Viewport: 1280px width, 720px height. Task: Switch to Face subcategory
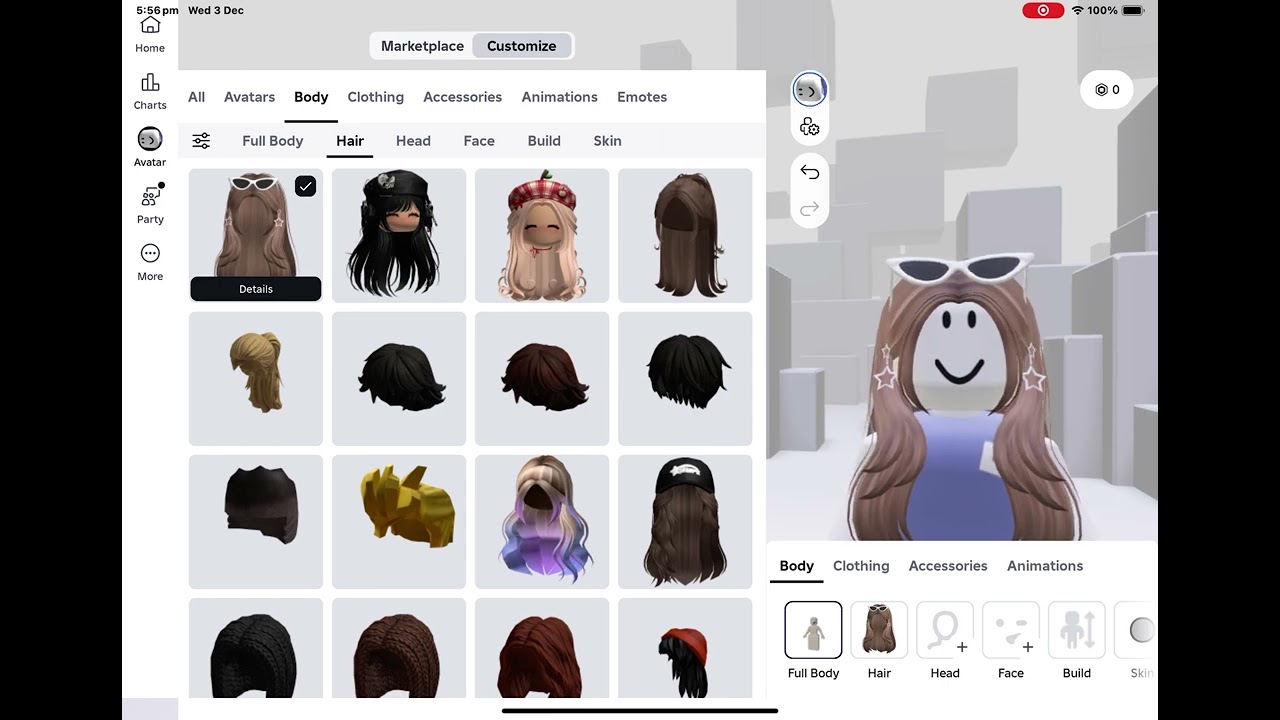(479, 141)
